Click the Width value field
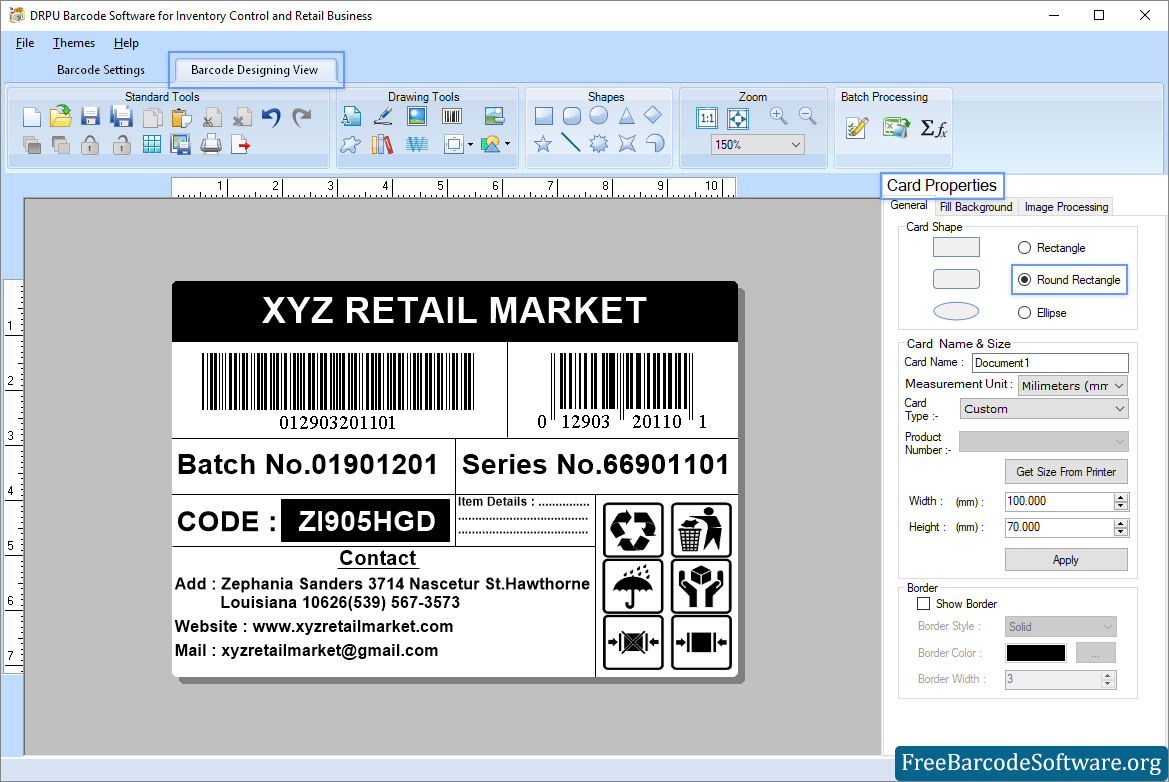The height and width of the screenshot is (782, 1169). (x=1059, y=502)
